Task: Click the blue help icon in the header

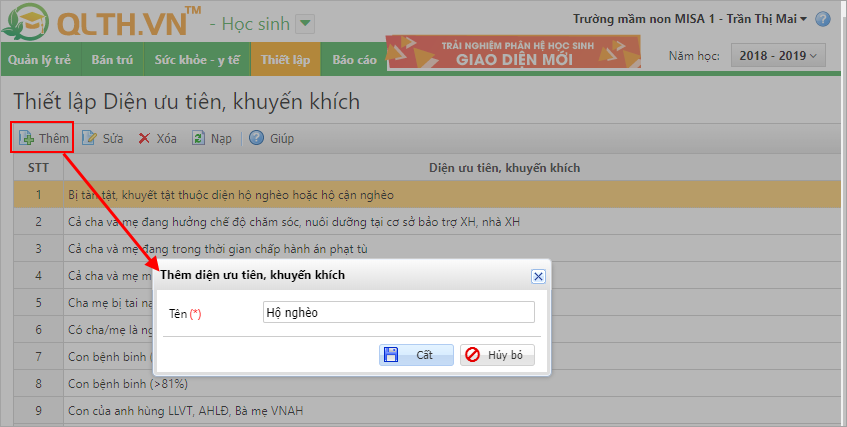Action: click(x=823, y=19)
